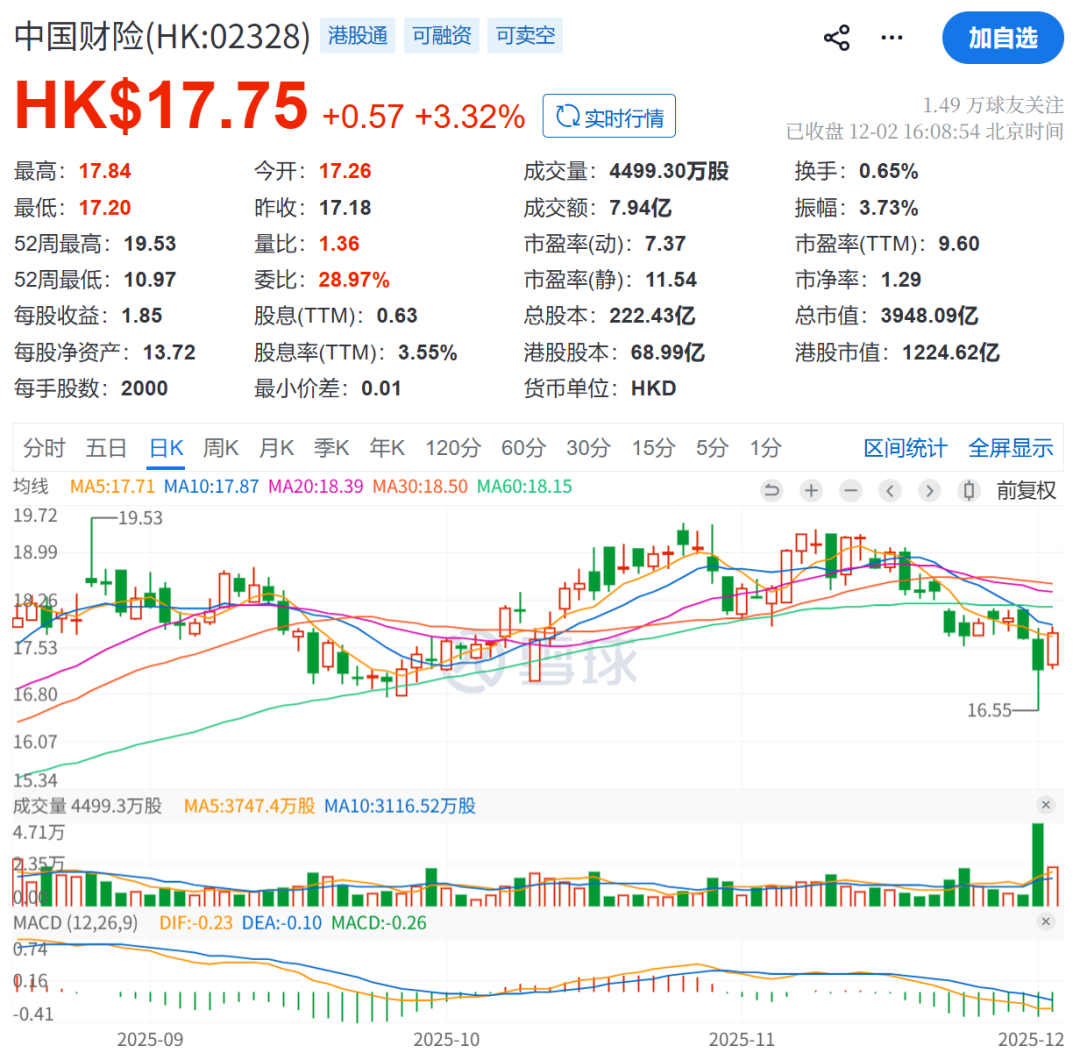Image resolution: width=1080 pixels, height=1060 pixels.
Task: Move chart right with right arrow icon
Action: pos(929,490)
